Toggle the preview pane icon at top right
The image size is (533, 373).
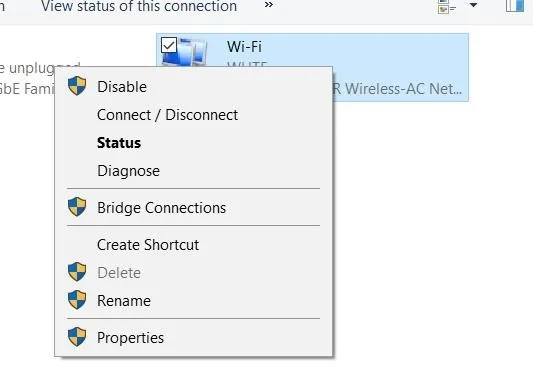[x=515, y=6]
